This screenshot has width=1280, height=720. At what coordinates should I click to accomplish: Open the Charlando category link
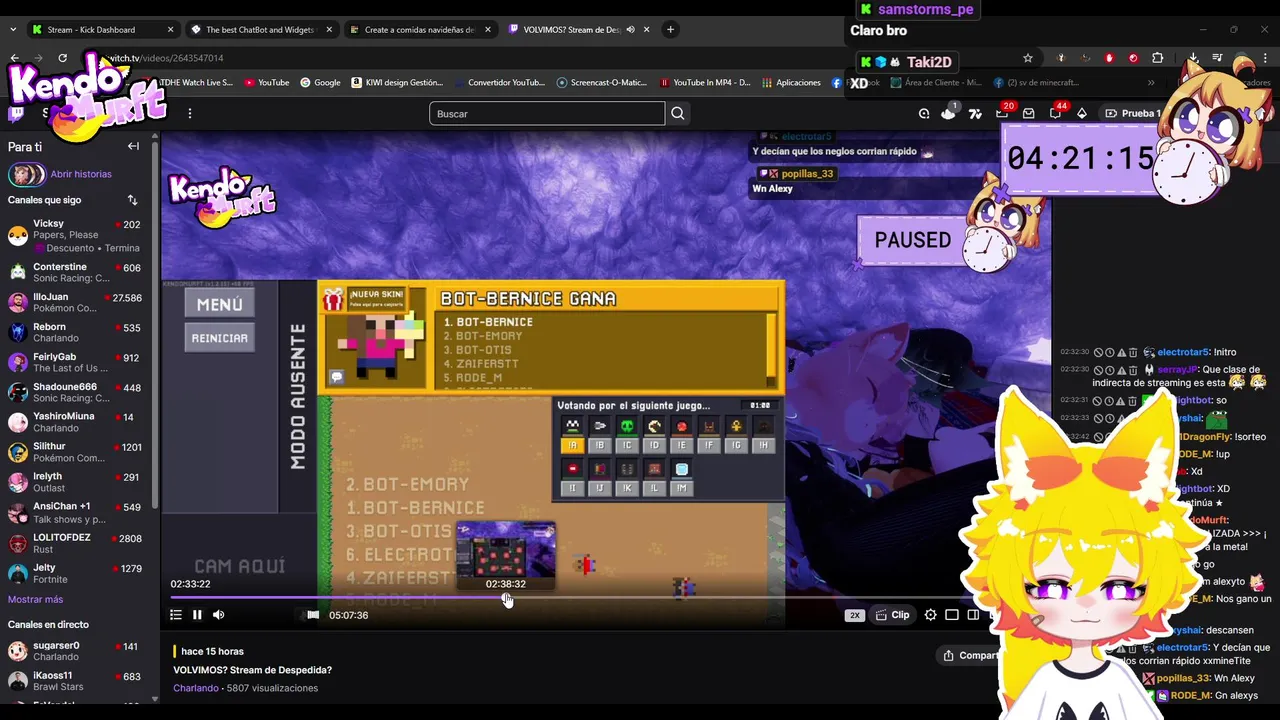point(196,688)
